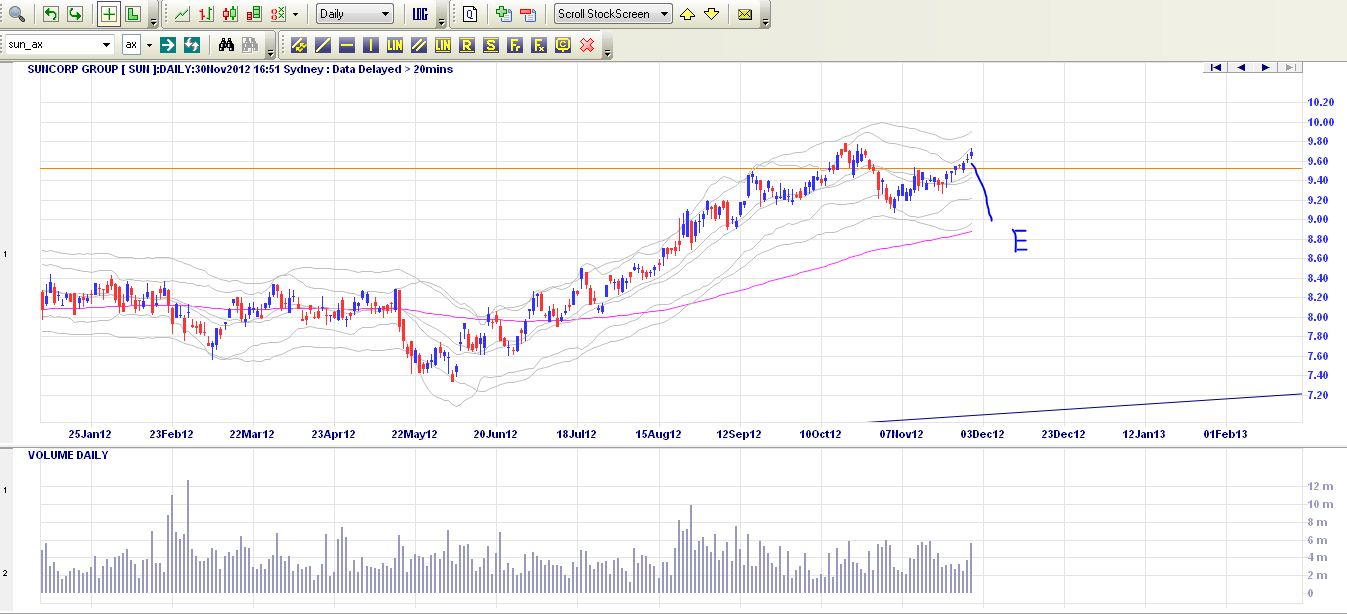Click the teal refresh swap icon
This screenshot has width=1347, height=614.
tap(192, 45)
